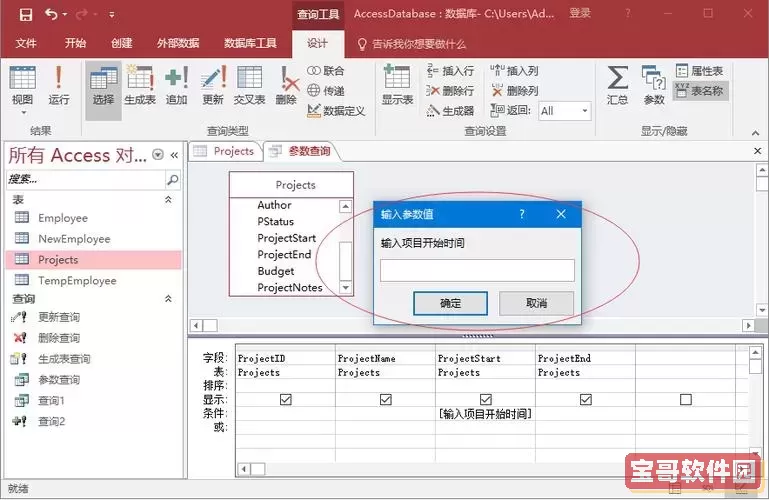
Task: Collapse the Tables (表) group
Action: coord(168,200)
